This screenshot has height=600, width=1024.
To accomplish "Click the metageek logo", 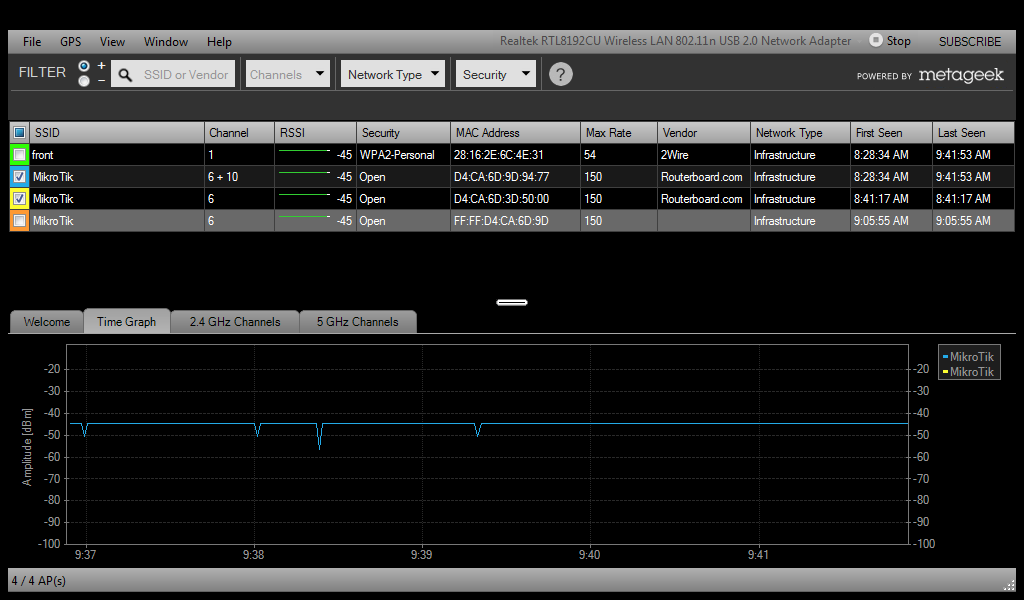I will coord(961,75).
